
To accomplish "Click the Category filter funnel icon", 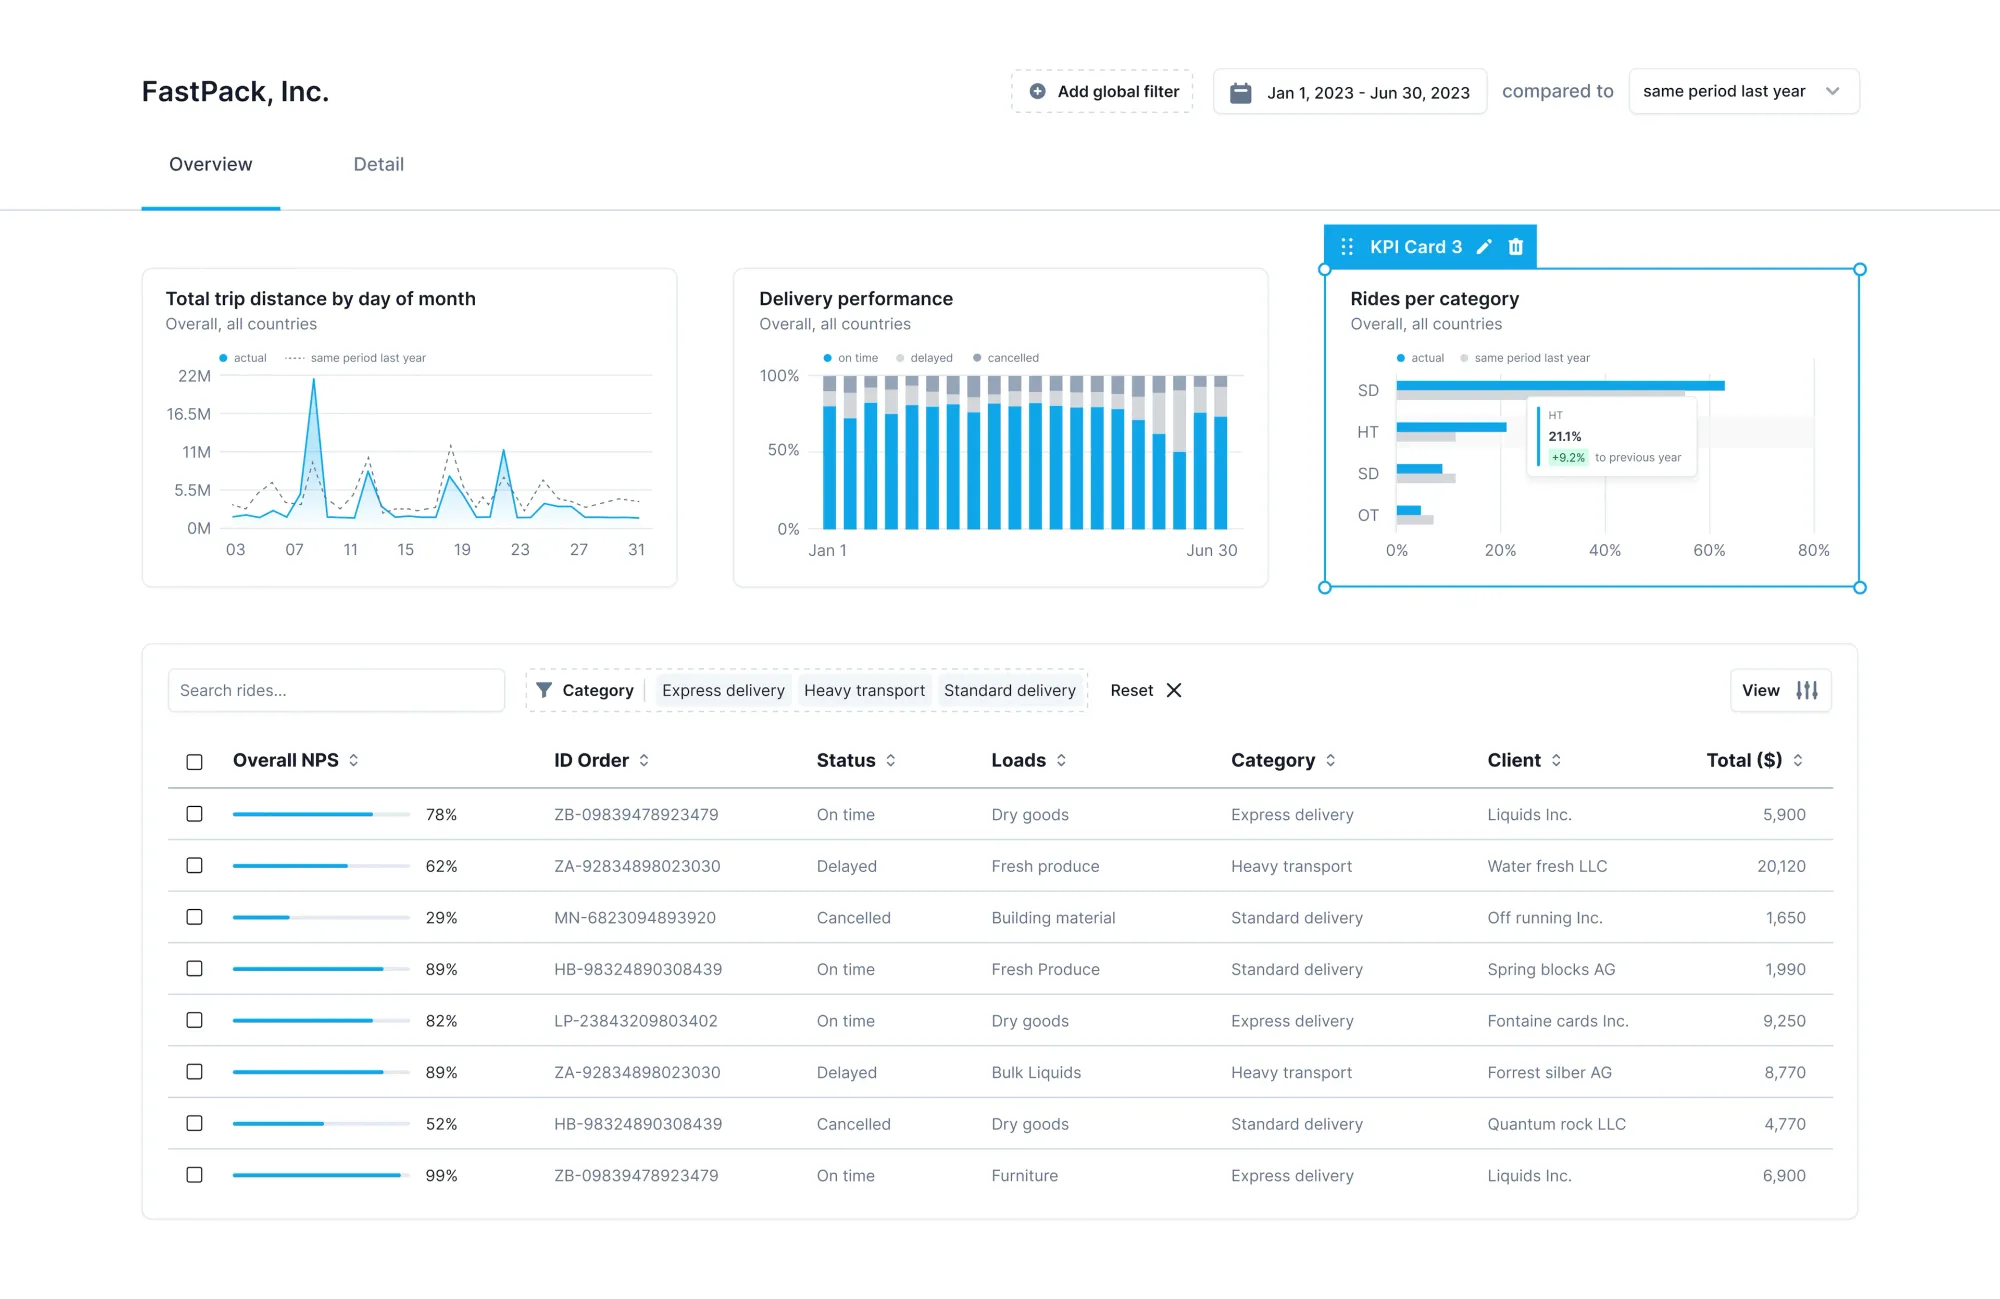I will [545, 690].
